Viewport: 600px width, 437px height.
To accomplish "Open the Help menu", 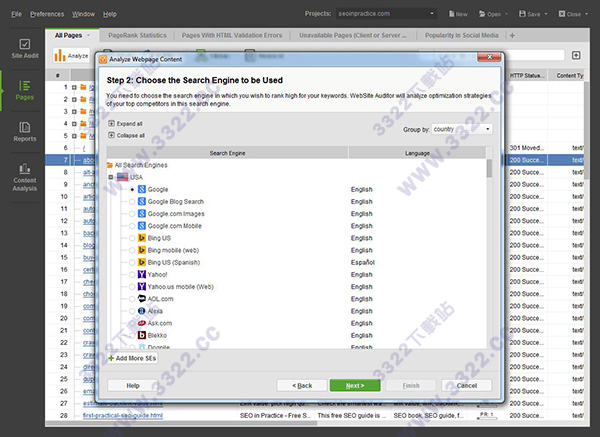I will 109,14.
